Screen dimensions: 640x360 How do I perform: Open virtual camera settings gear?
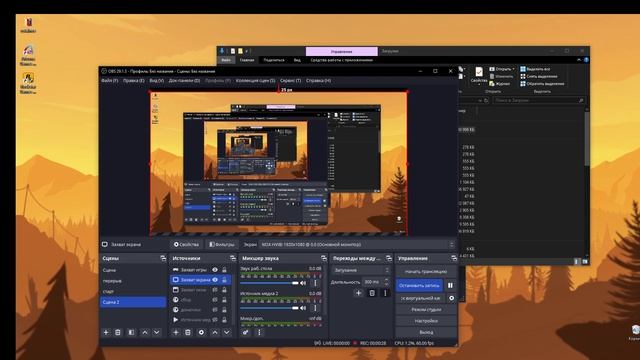(451, 298)
